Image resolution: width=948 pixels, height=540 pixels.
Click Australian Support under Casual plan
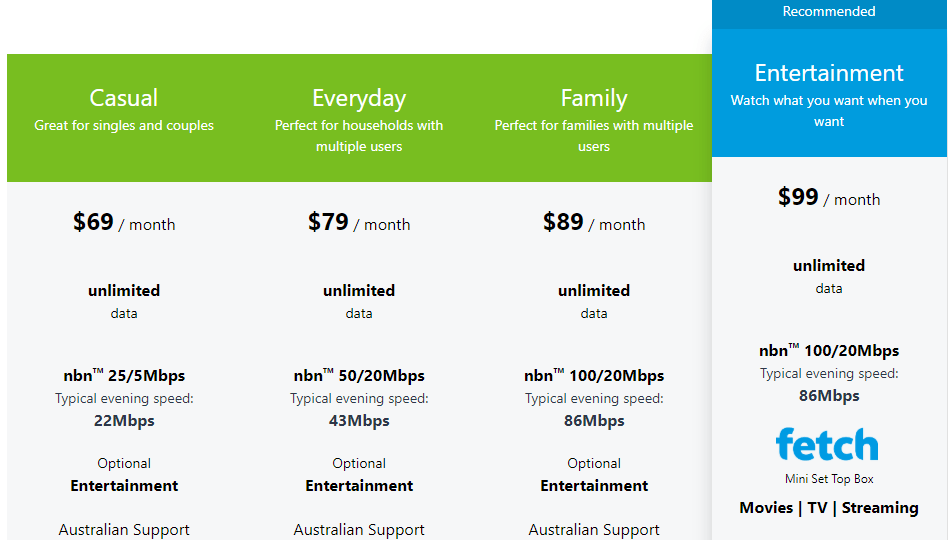124,530
